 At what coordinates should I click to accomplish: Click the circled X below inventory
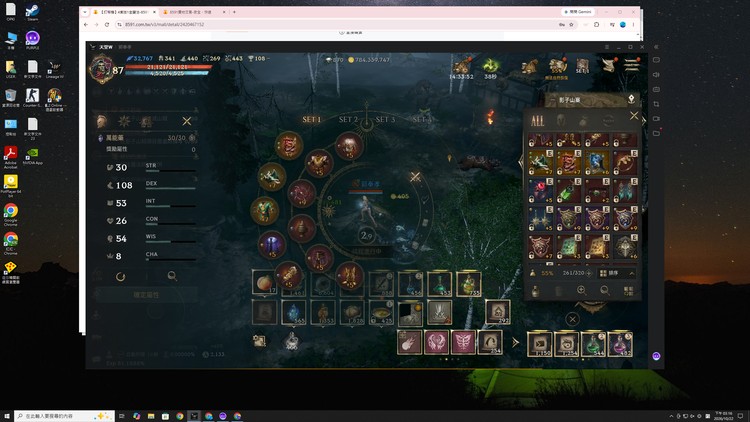point(573,319)
